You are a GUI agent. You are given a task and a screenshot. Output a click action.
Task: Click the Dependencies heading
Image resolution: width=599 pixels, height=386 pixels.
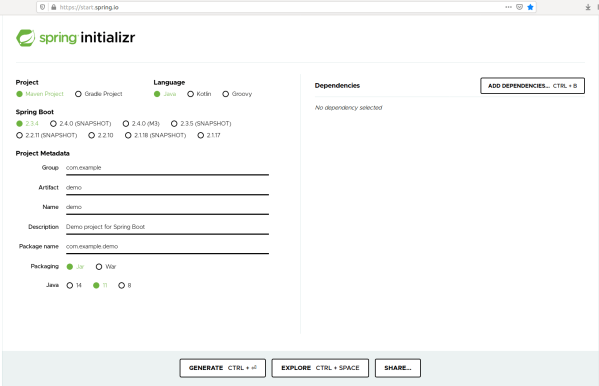pos(337,86)
